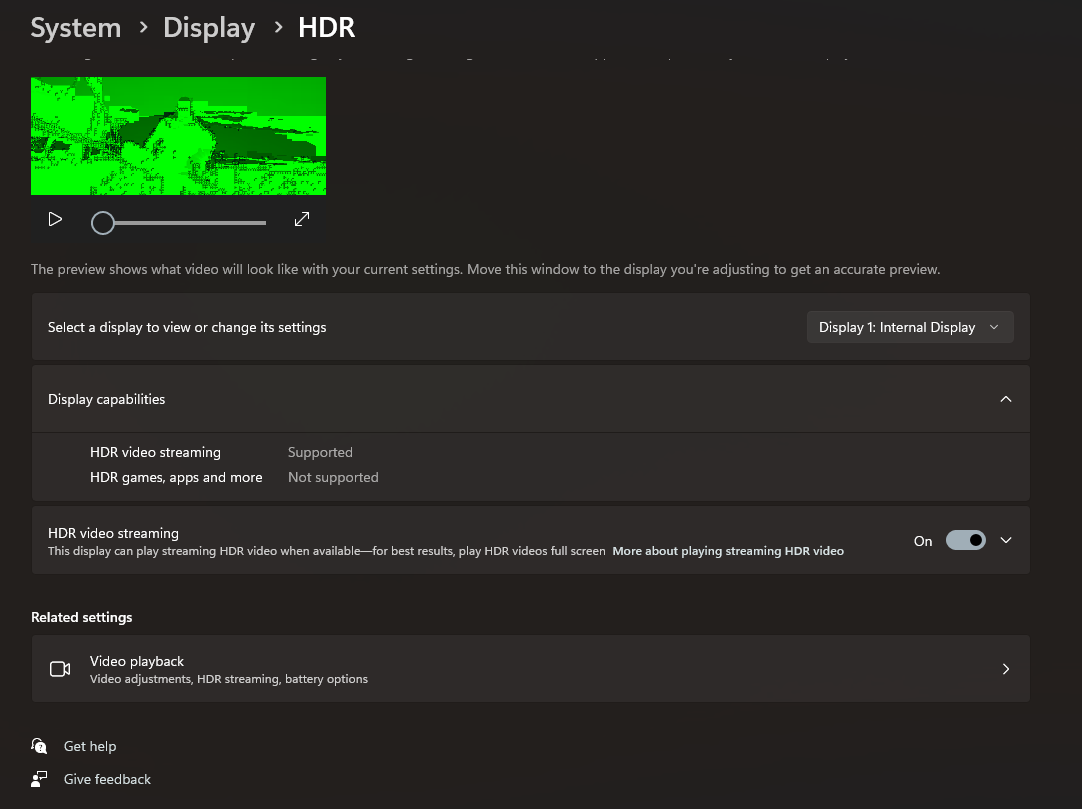Expand the HDR video streaming options chevron
This screenshot has height=809, width=1082.
click(x=1006, y=540)
